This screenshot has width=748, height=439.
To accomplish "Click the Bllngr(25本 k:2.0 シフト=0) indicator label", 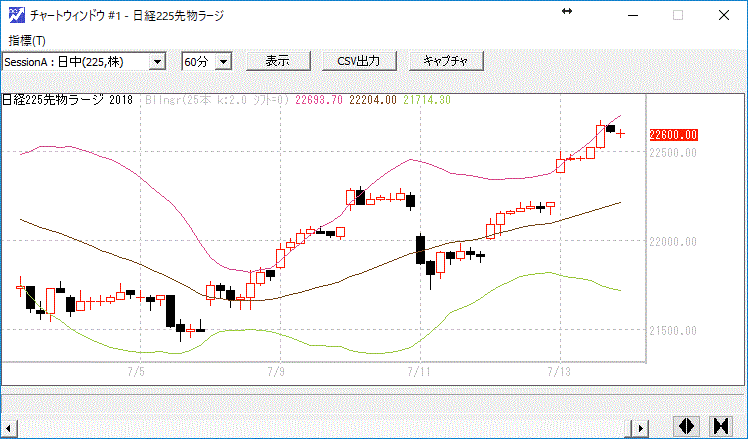I will (x=217, y=100).
